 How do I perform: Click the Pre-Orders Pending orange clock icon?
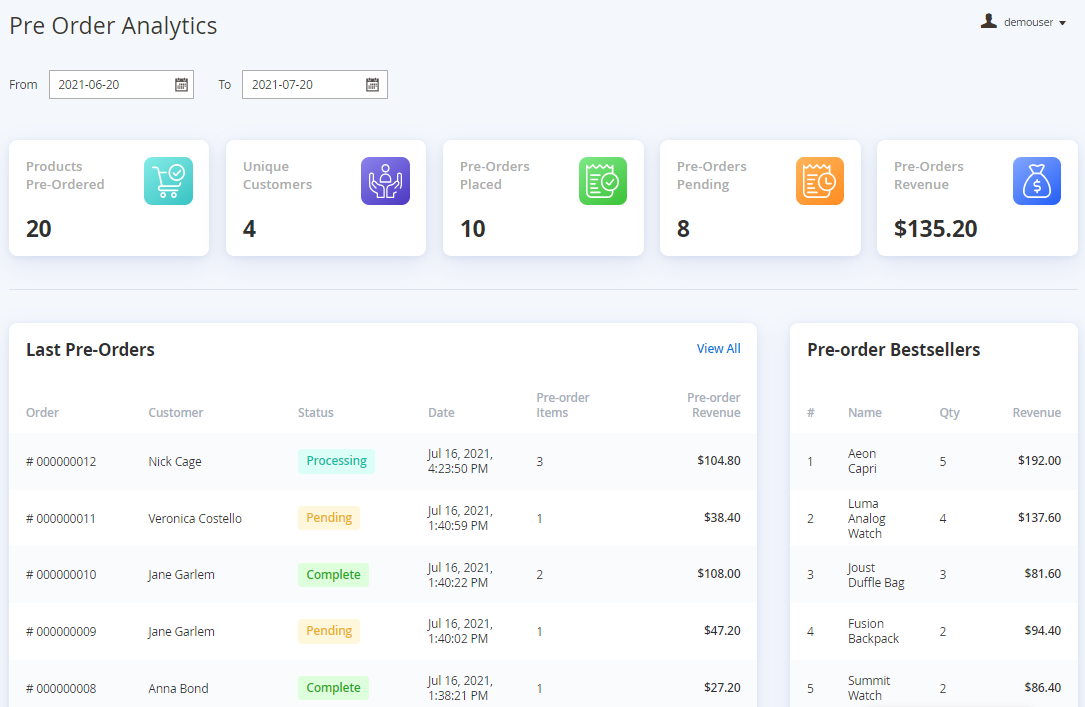(820, 181)
